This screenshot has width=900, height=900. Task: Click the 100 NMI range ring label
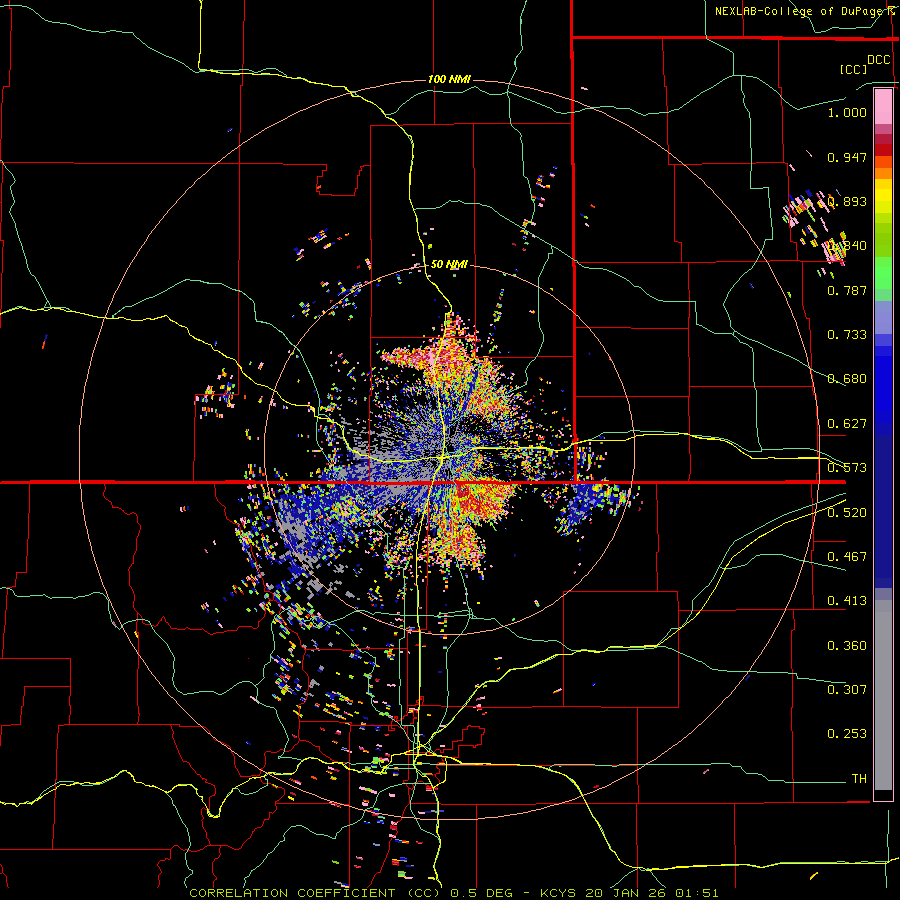pyautogui.click(x=449, y=79)
